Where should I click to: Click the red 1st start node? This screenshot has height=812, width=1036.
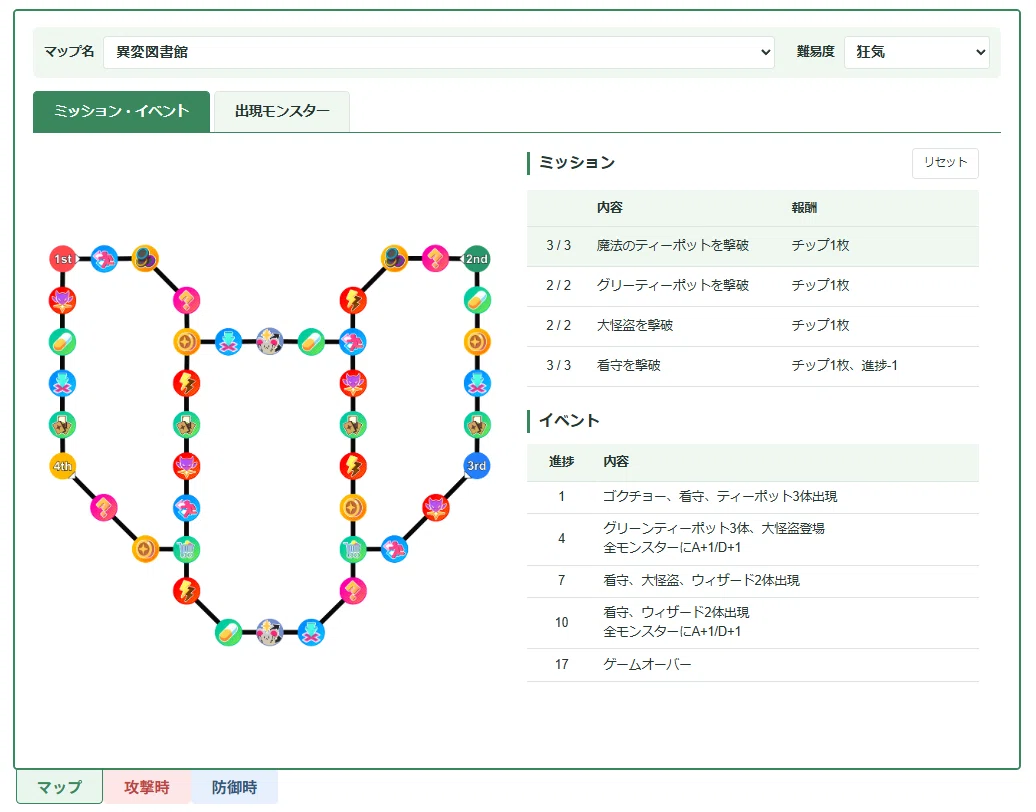63,259
